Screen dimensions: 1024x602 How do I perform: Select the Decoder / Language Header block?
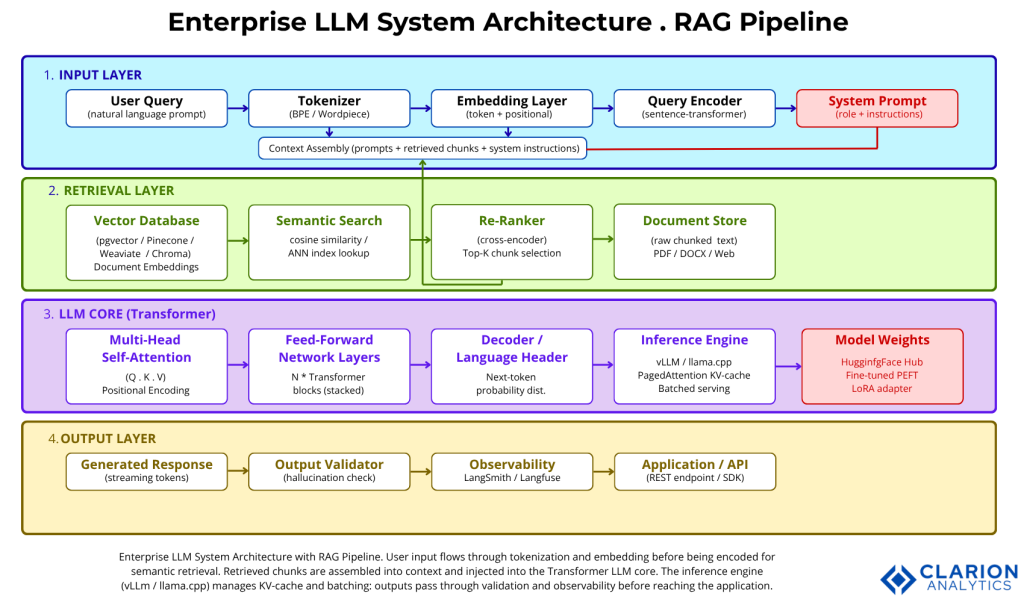tap(511, 366)
